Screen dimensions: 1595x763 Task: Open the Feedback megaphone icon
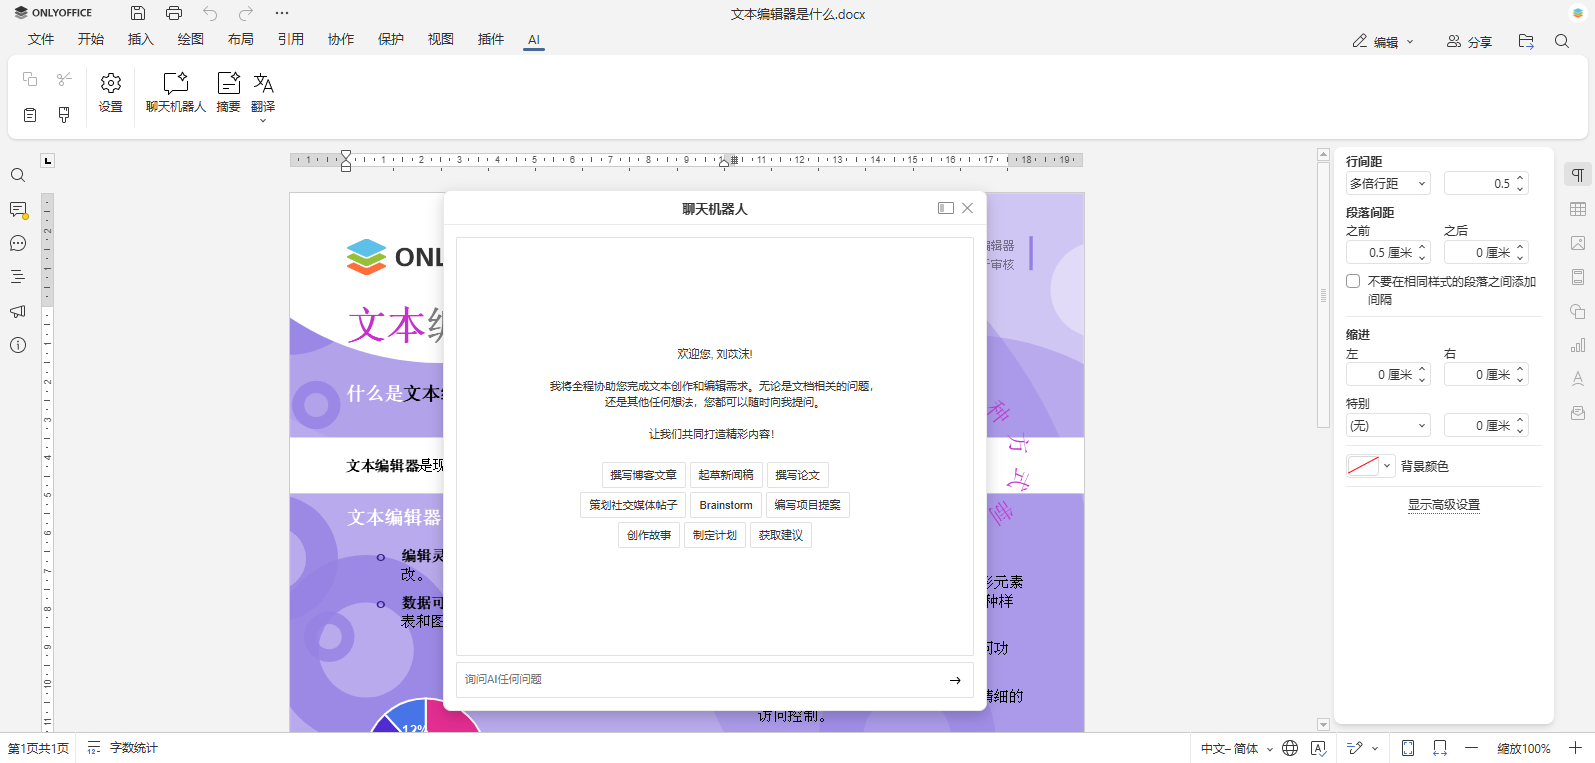click(x=18, y=312)
